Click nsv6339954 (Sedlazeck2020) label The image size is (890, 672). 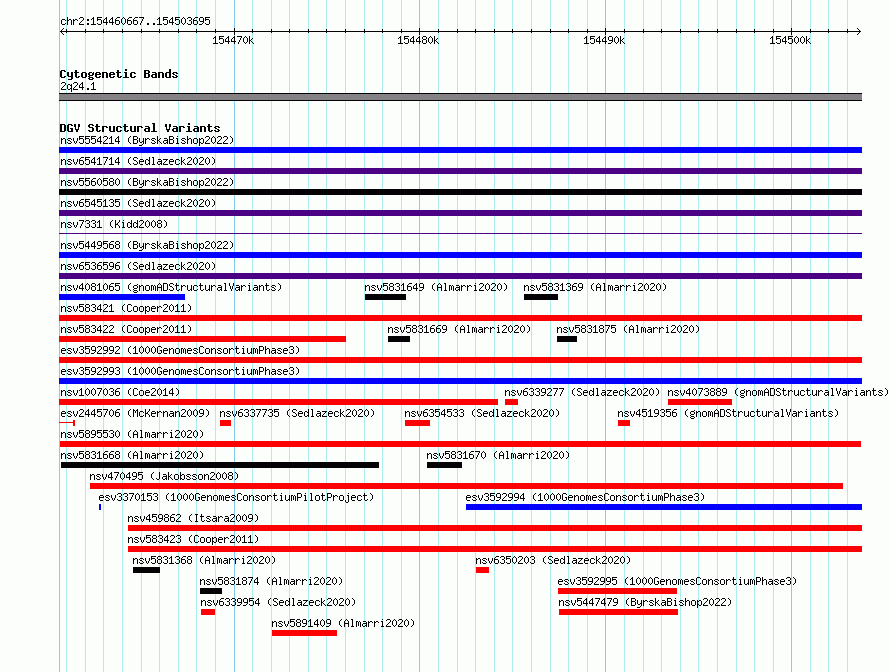click(278, 602)
